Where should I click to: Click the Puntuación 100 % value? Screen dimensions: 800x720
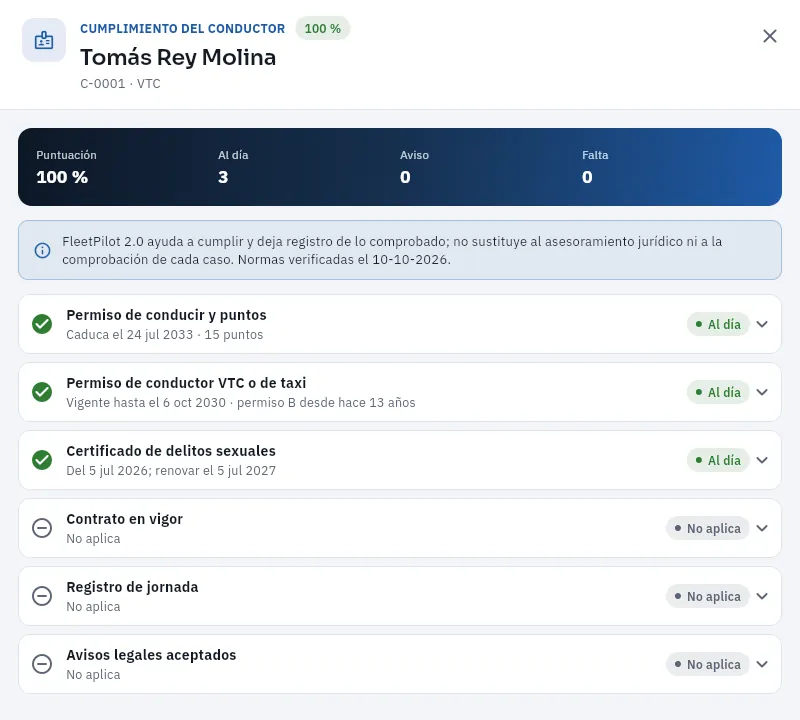pos(62,177)
